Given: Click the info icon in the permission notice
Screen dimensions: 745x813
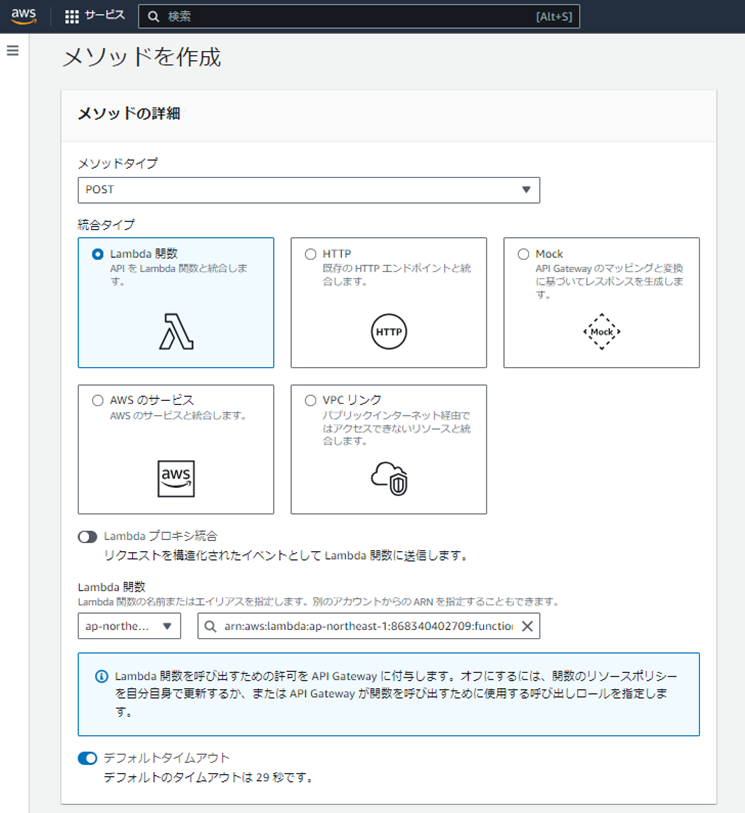Looking at the screenshot, I should click(102, 676).
